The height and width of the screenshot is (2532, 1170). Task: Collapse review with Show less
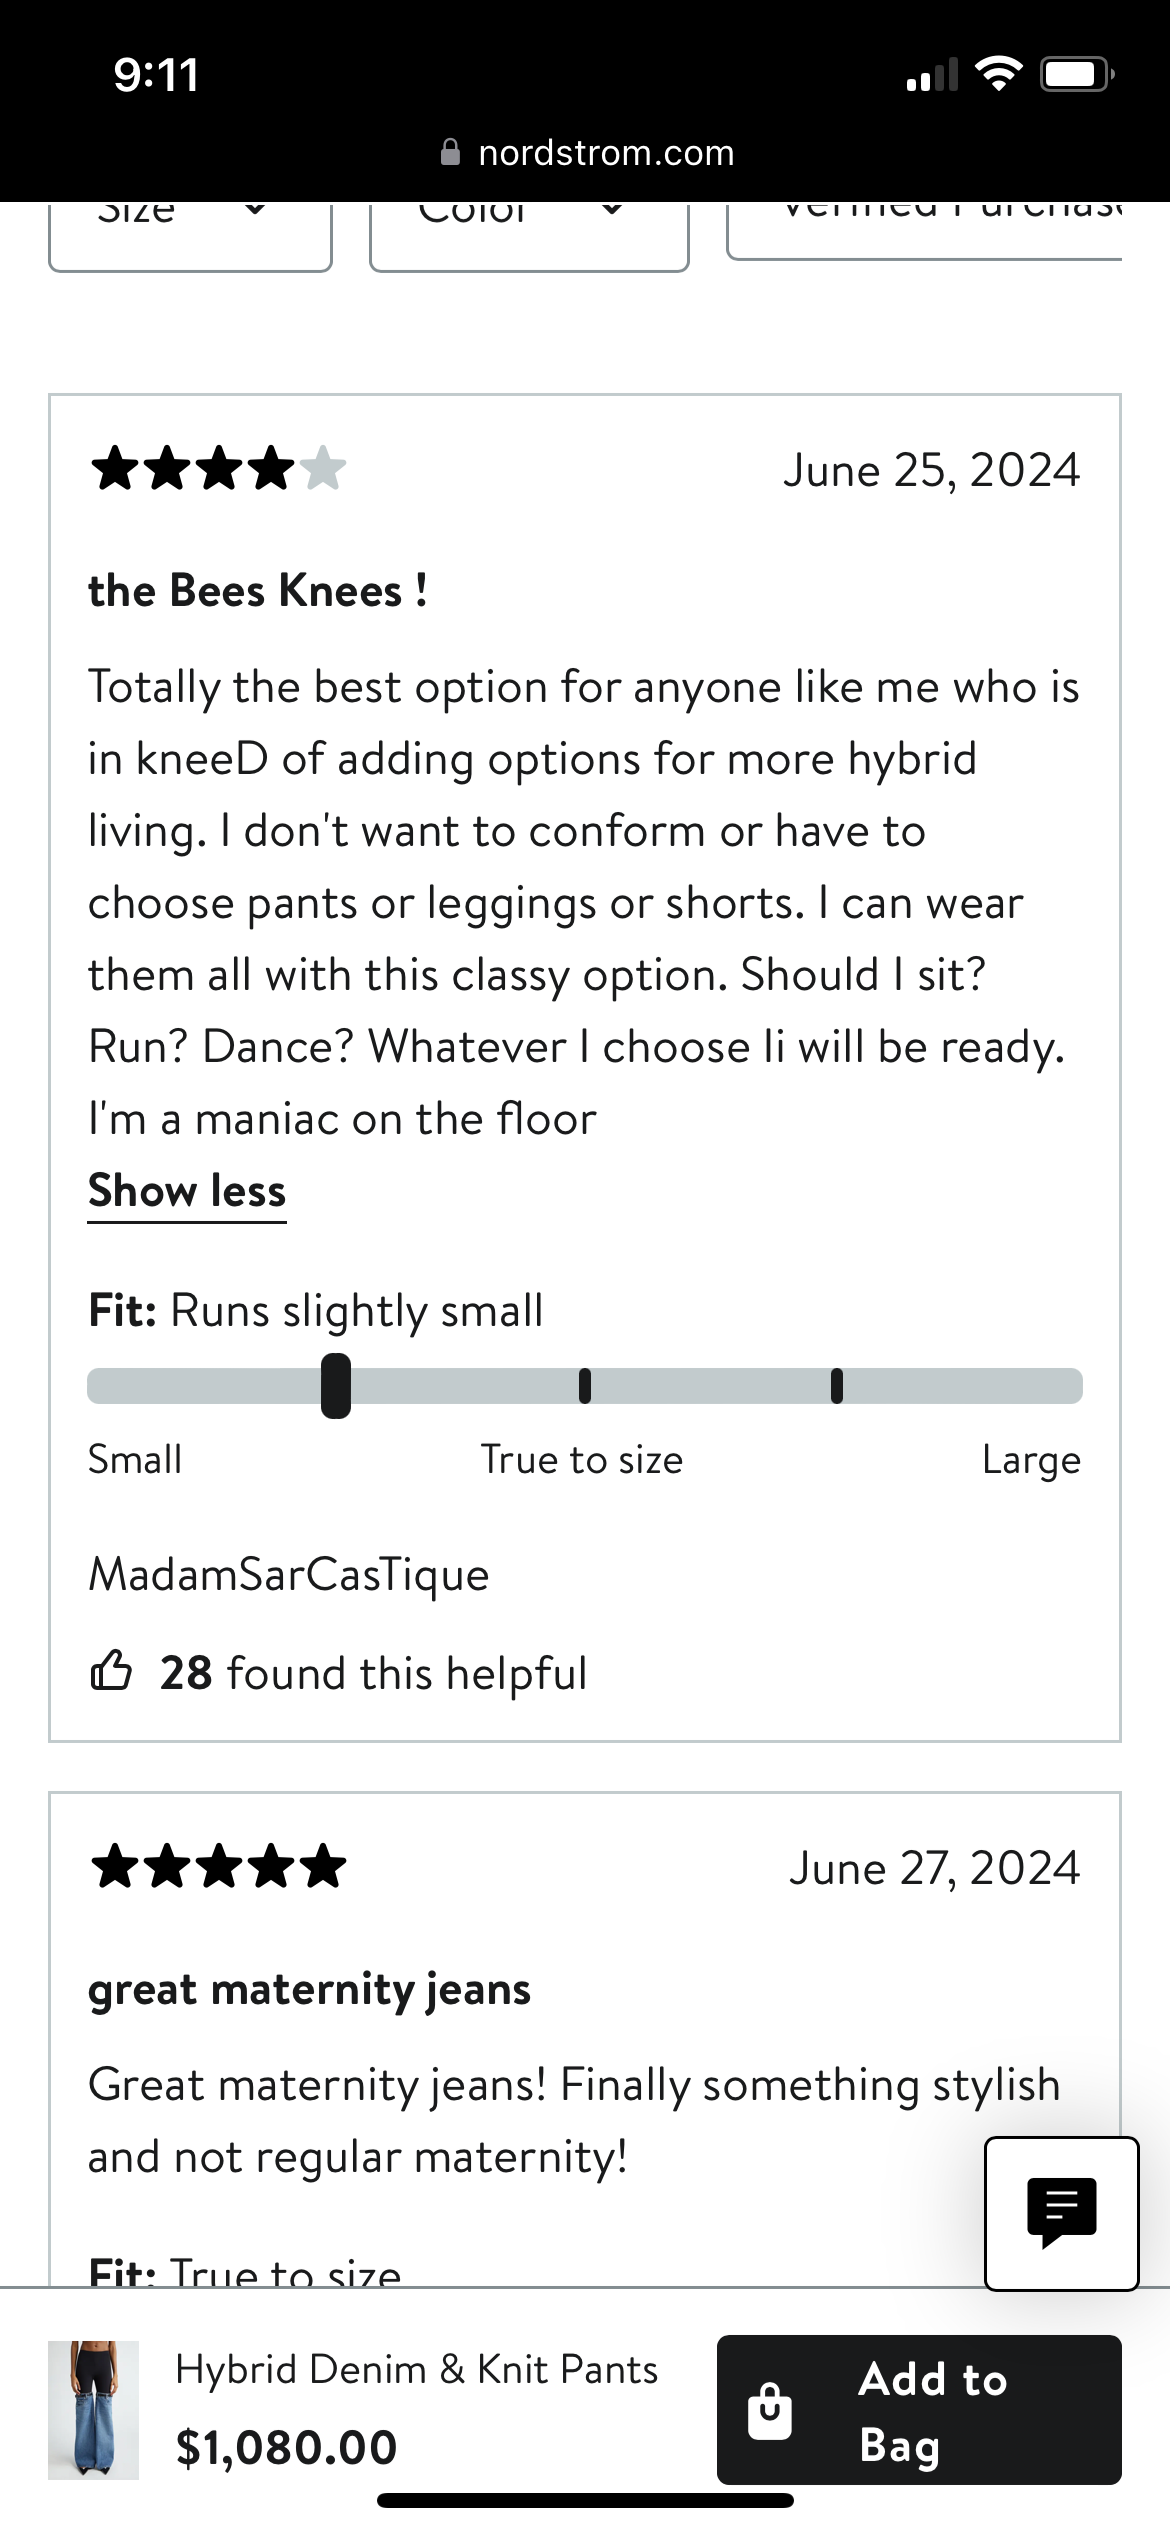click(x=187, y=1191)
